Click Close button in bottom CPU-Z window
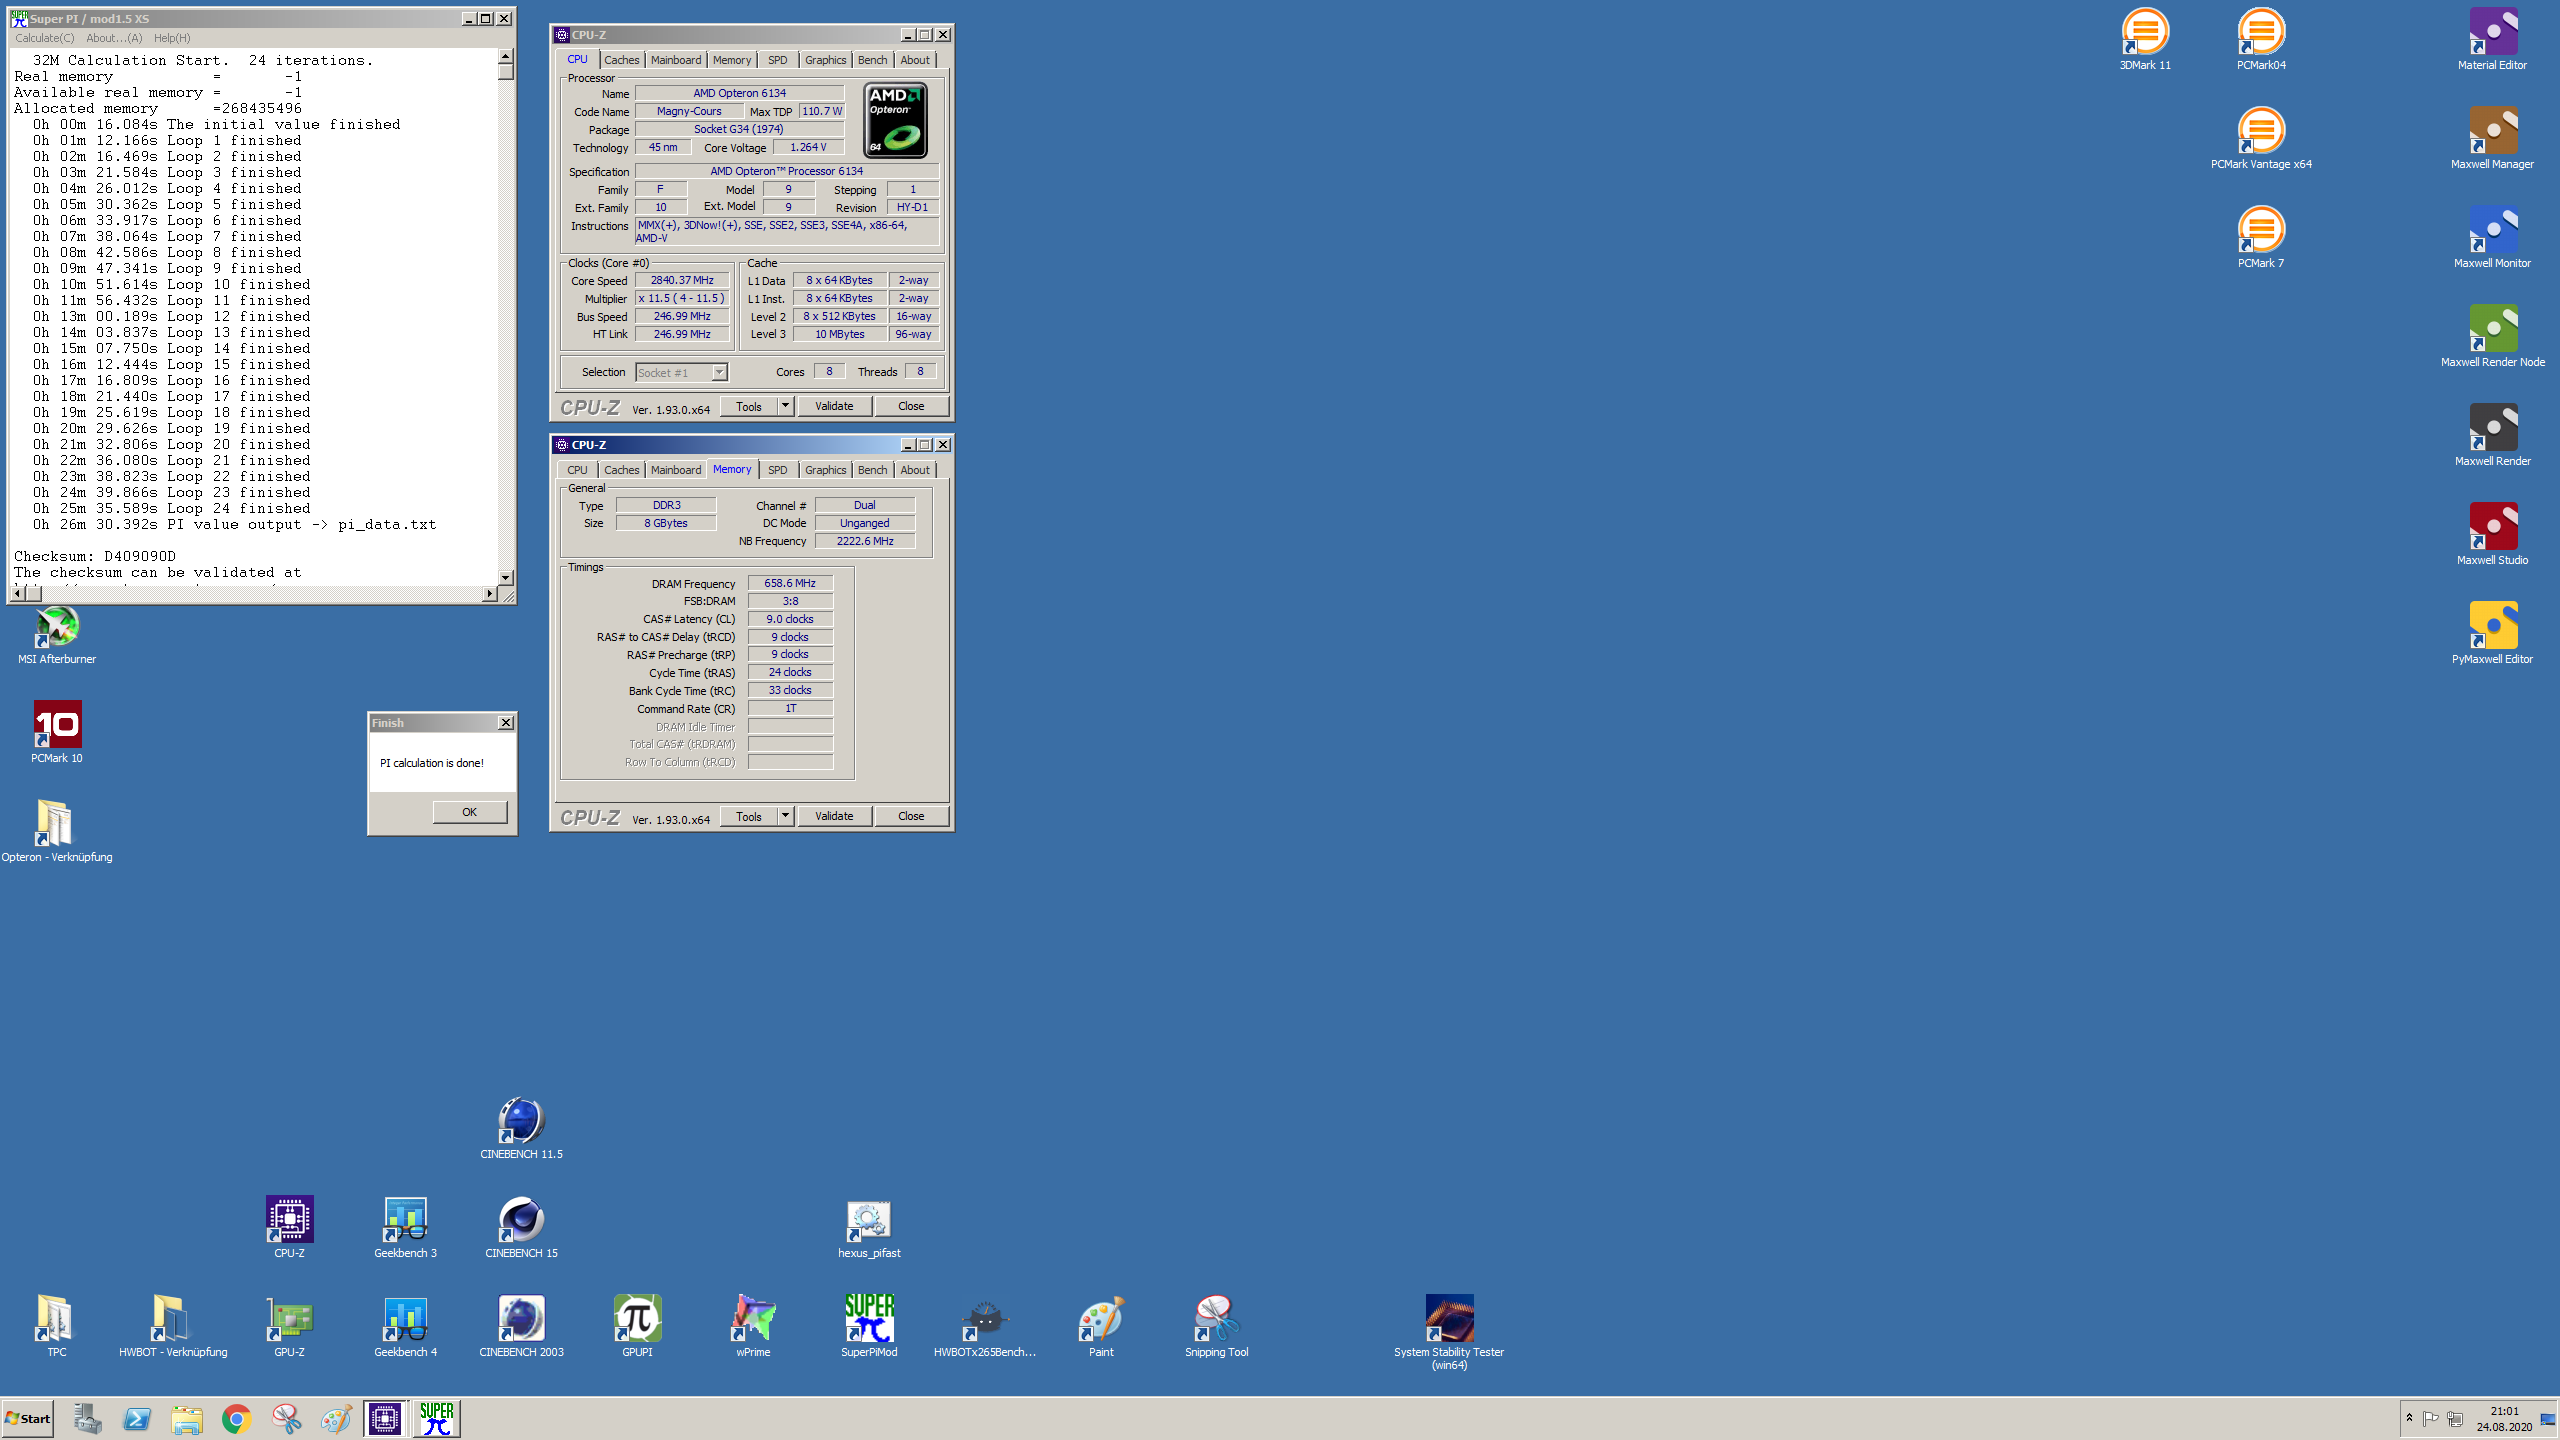The image size is (2560, 1440). (x=911, y=816)
